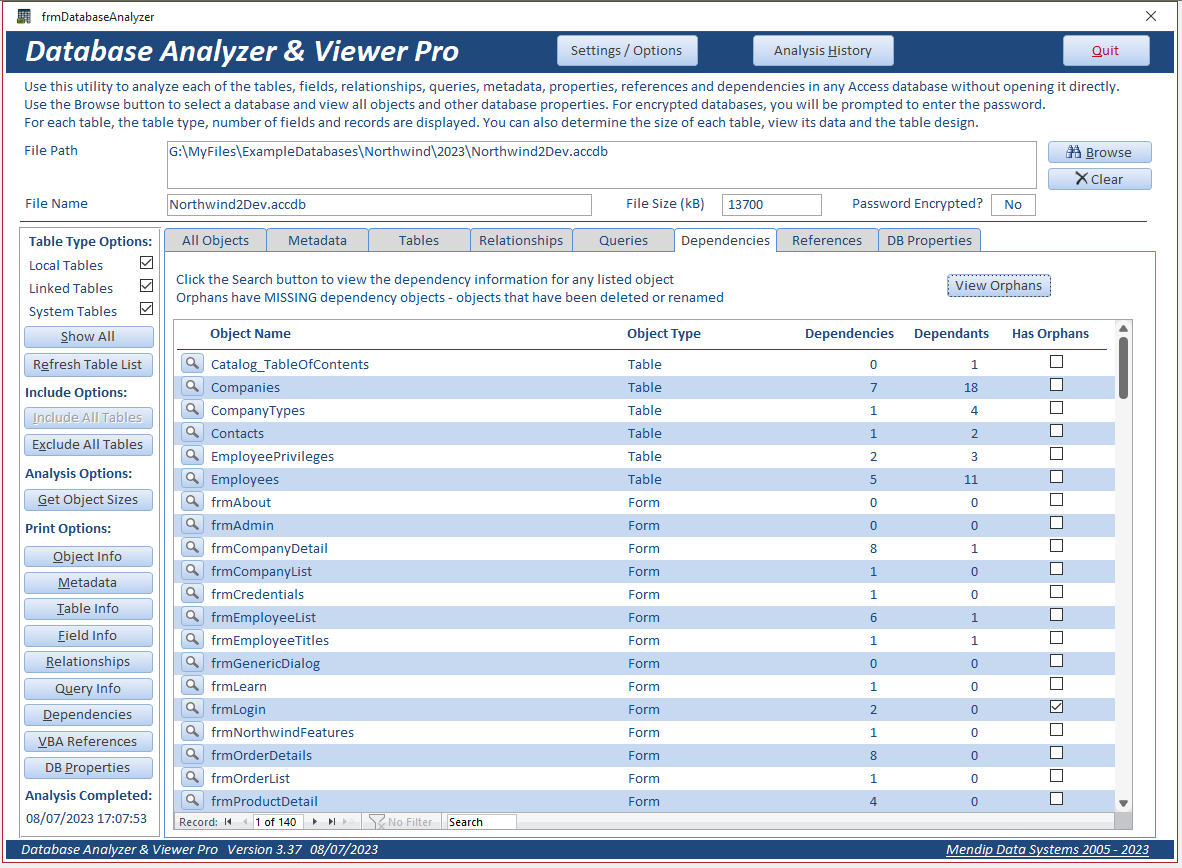Click magnifier icon beside frmAbout

(192, 501)
